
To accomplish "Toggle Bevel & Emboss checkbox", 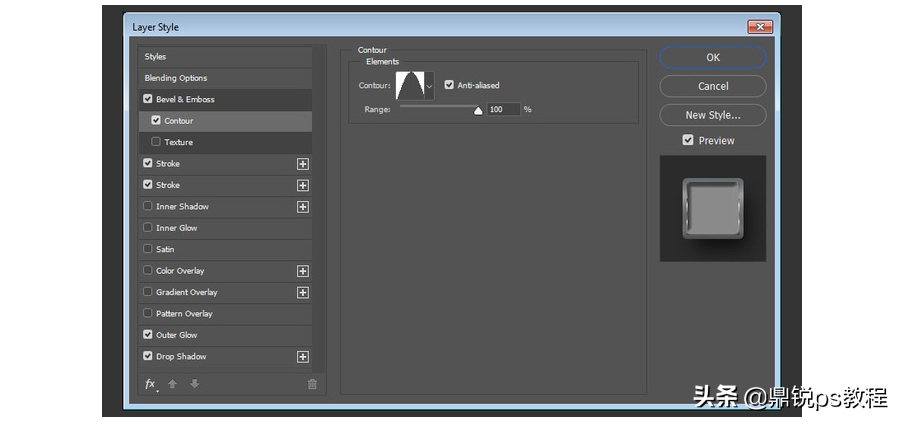I will tap(148, 99).
